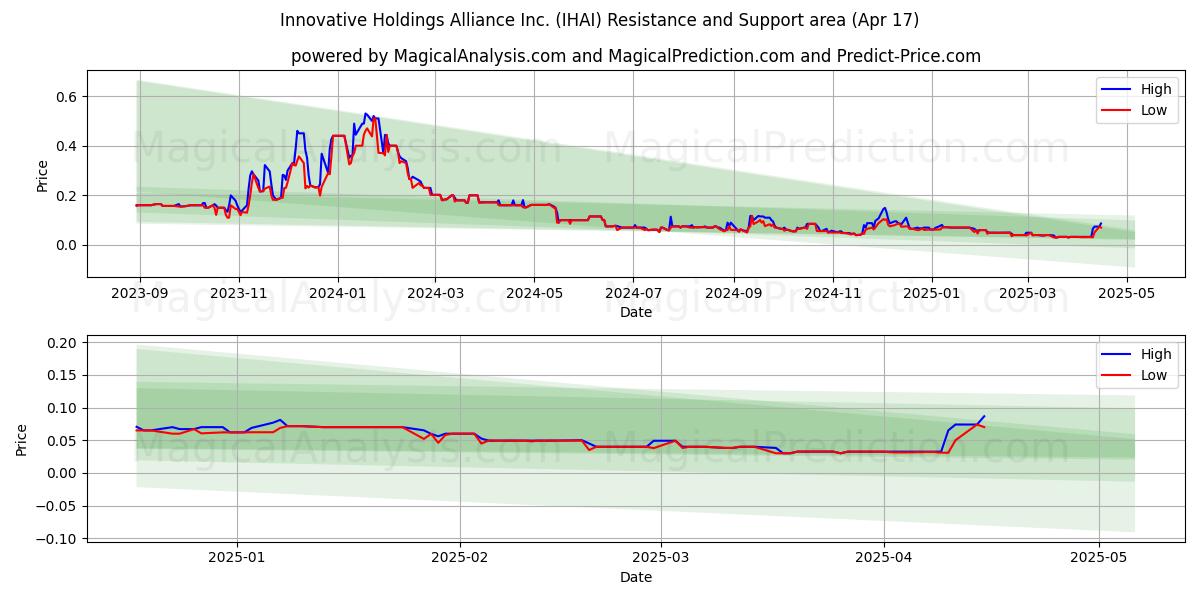The width and height of the screenshot is (1200, 600).
Task: Click the bottom chart y-axis value 0.15
Action: click(x=64, y=375)
